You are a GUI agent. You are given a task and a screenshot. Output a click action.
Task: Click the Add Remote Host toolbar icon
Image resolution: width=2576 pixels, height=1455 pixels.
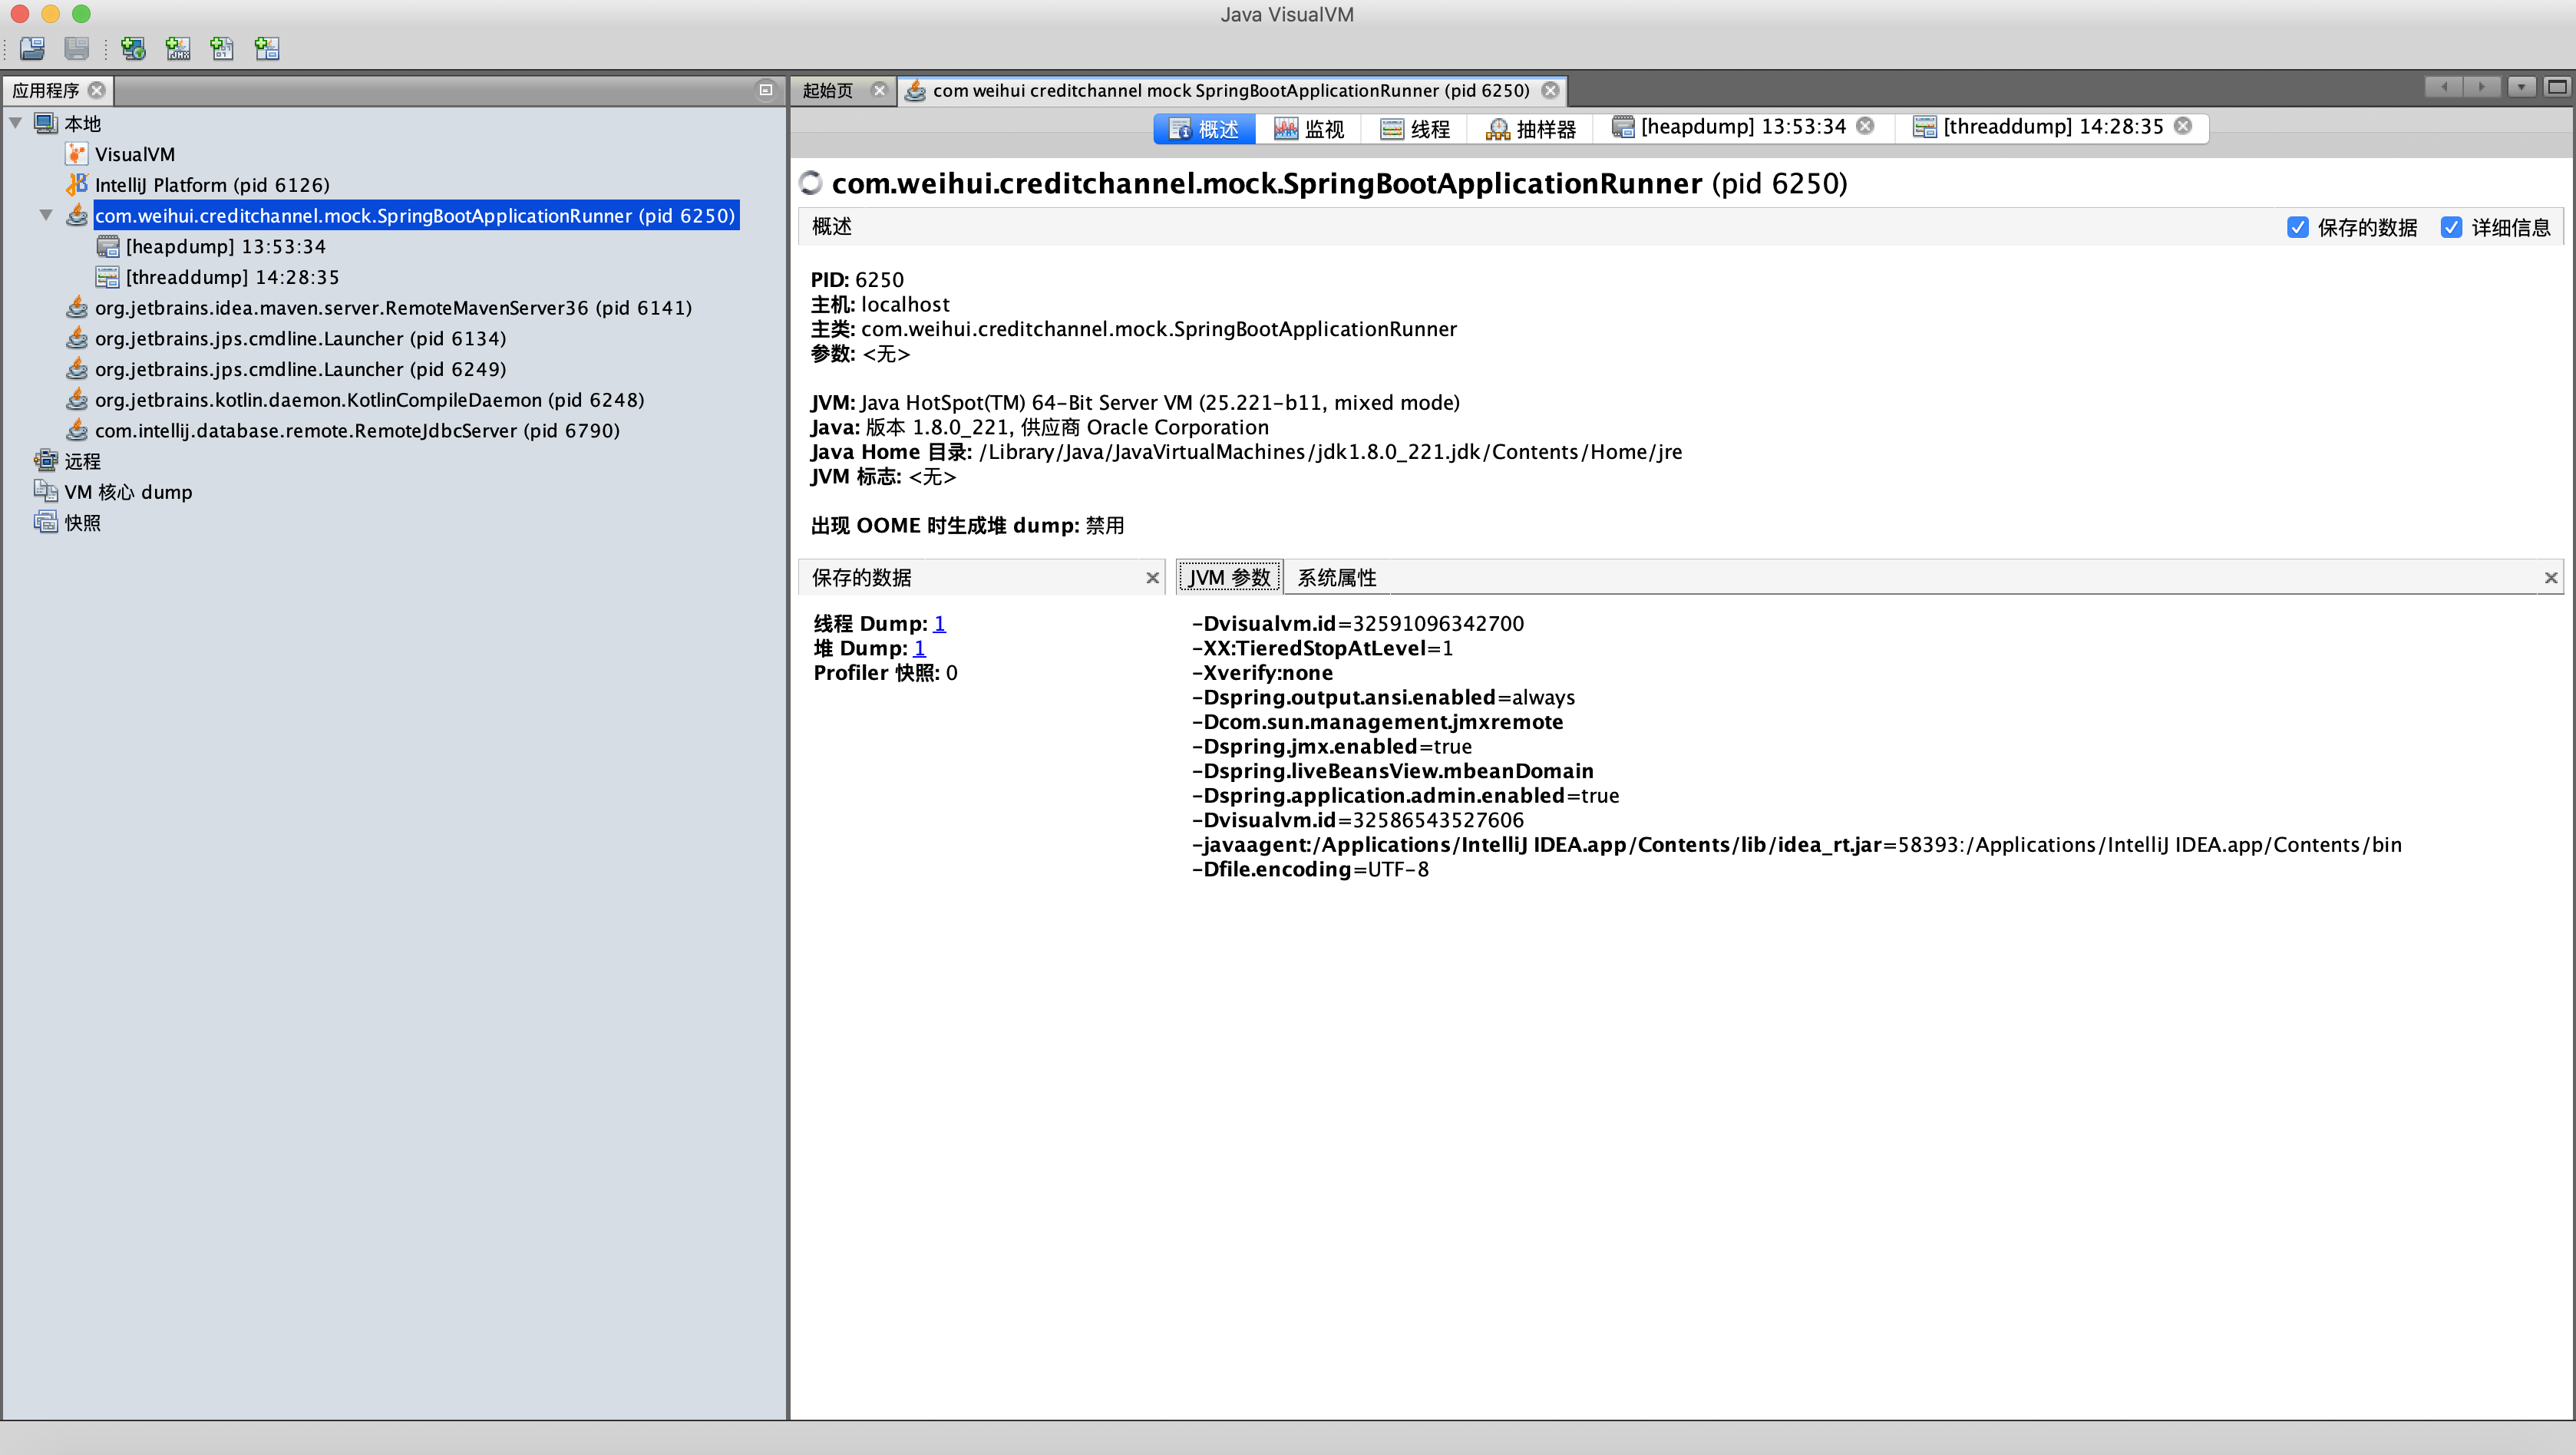(132, 48)
